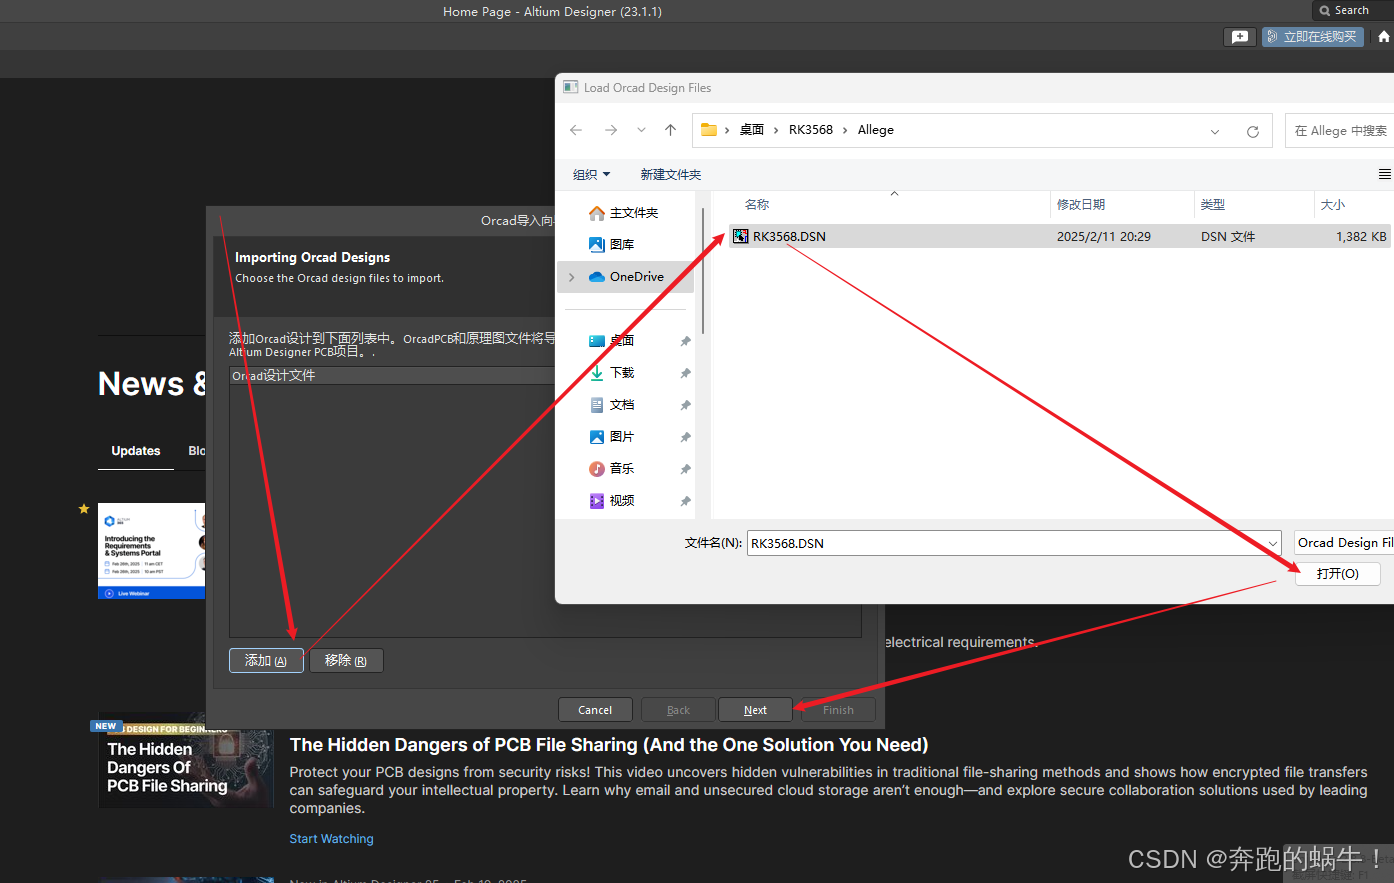Expand the filename dropdown arrow
Screen dimensions: 1394x883
pyautogui.click(x=1273, y=543)
